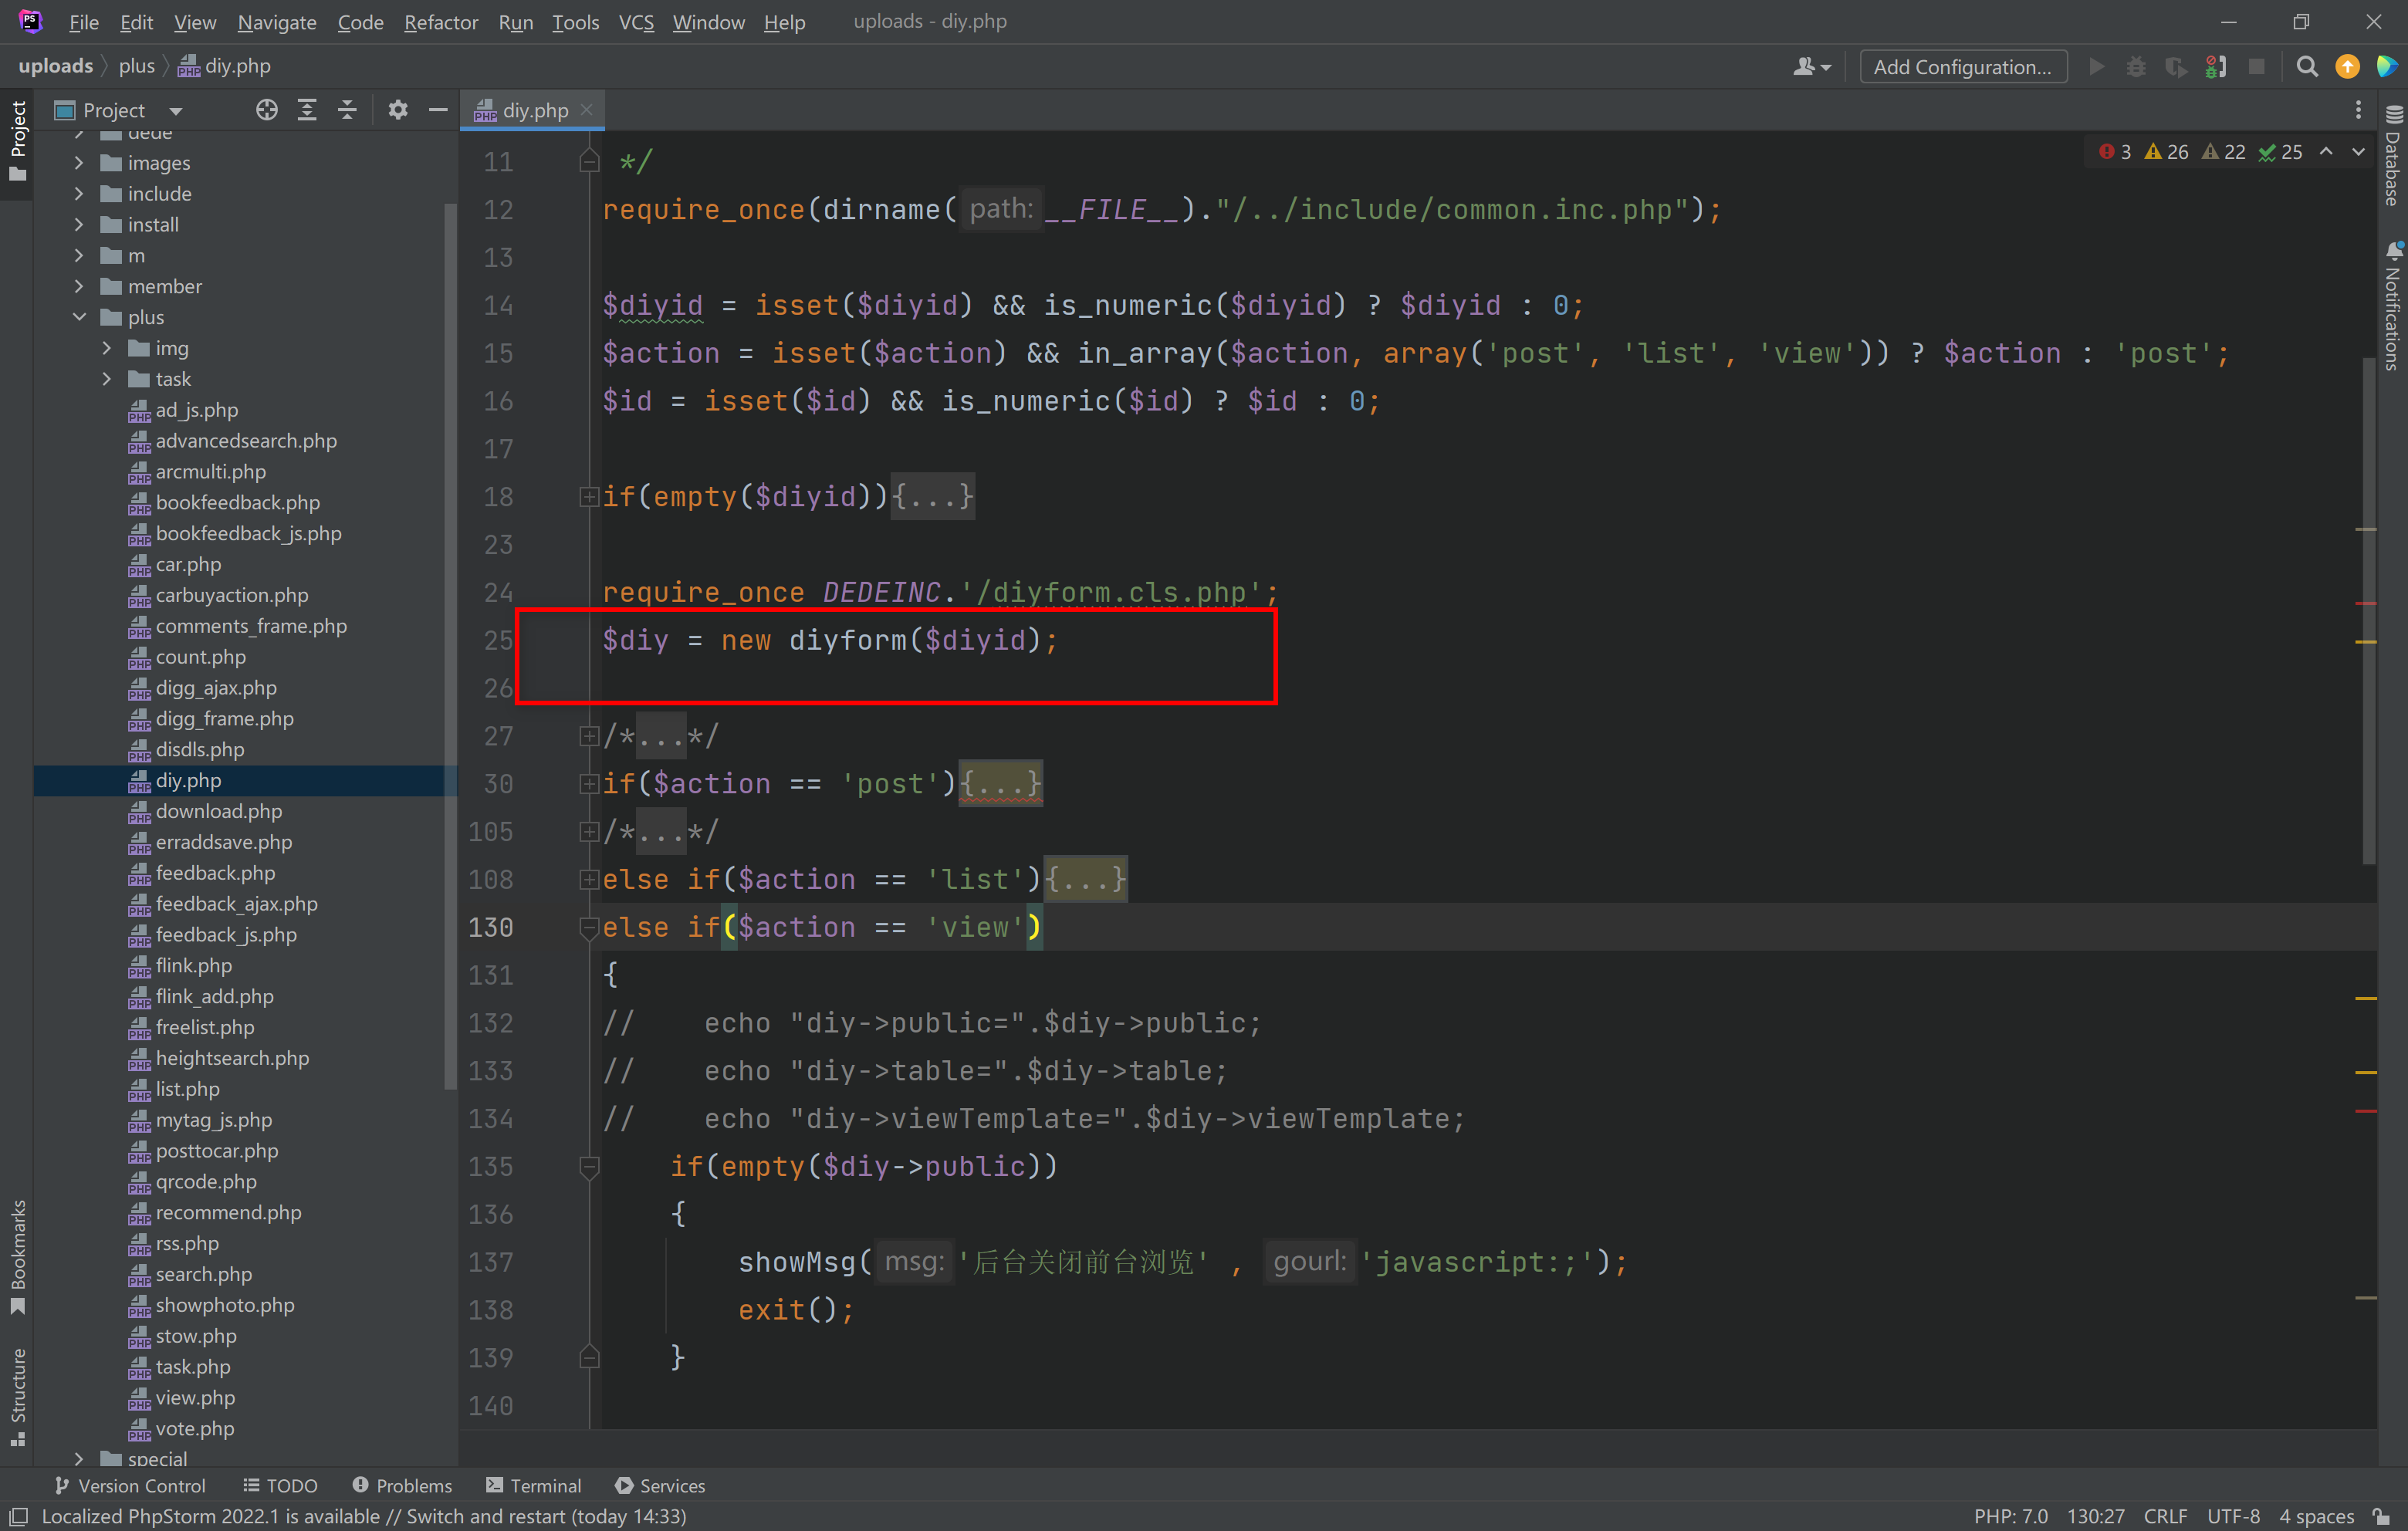Screen dimensions: 2408x1531
Task: Collapse the plus folder
Action: click(x=79, y=317)
